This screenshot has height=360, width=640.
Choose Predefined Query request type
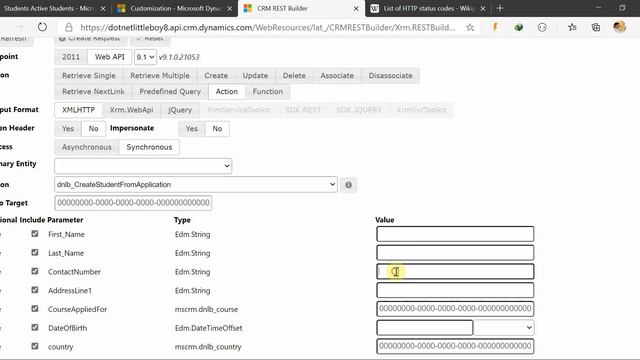tap(170, 91)
